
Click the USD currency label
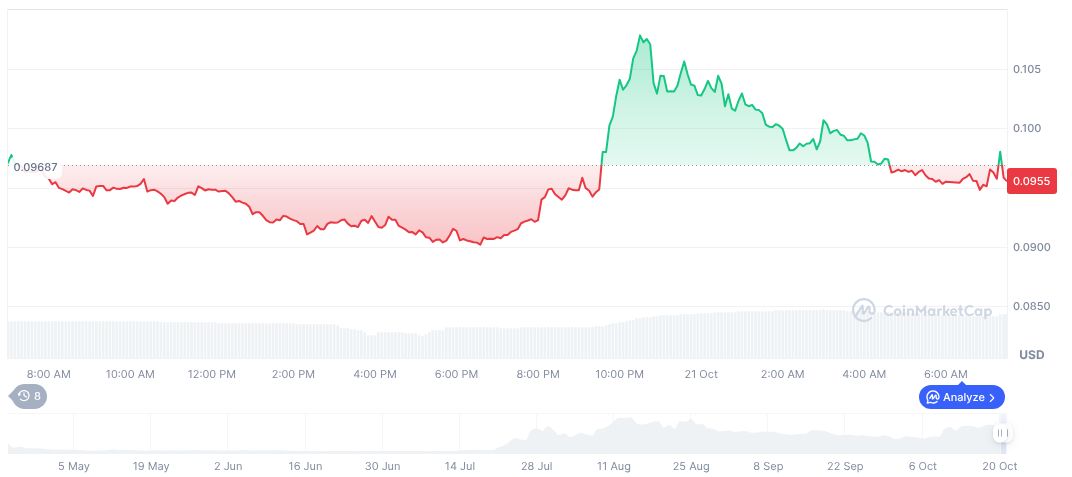tap(1031, 355)
